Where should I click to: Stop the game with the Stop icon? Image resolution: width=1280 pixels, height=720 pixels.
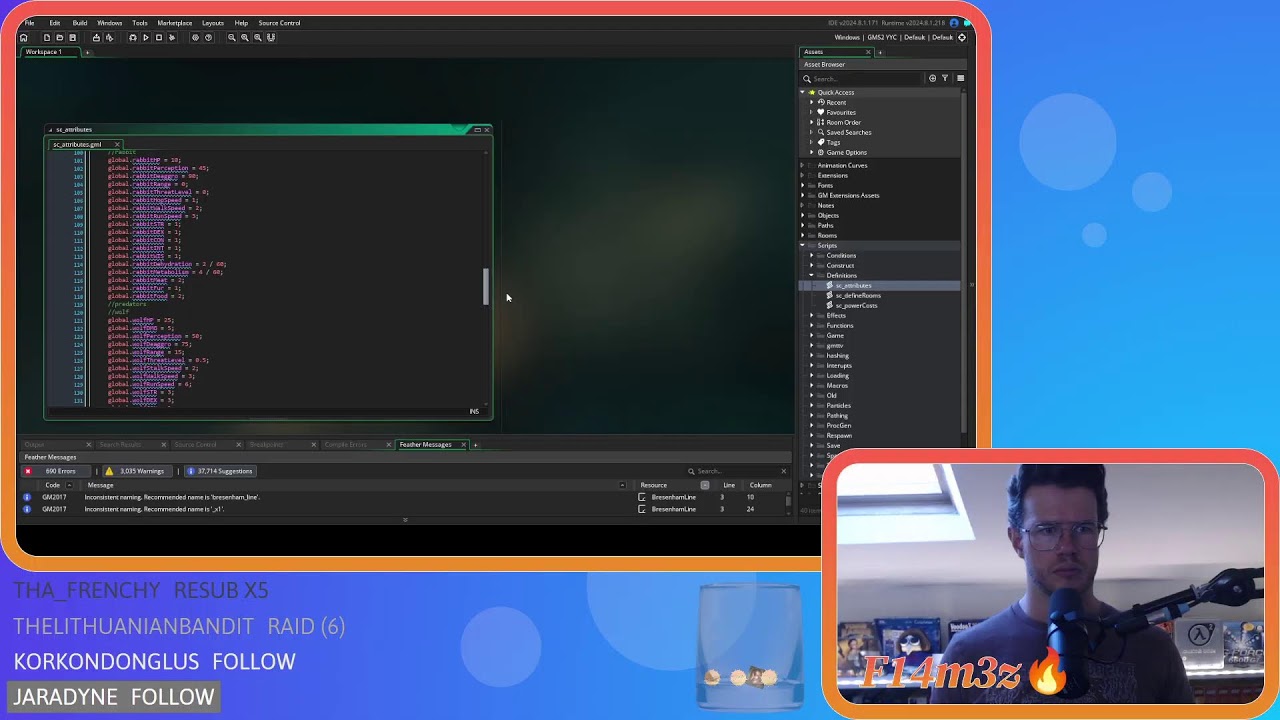[x=158, y=37]
